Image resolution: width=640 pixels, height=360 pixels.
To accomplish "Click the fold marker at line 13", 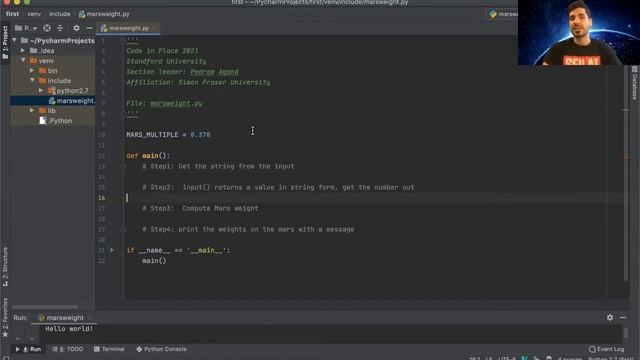I will [123, 166].
